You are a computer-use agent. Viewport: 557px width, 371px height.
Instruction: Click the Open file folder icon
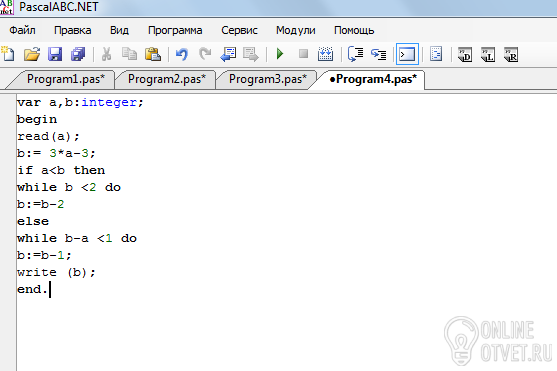coord(32,54)
